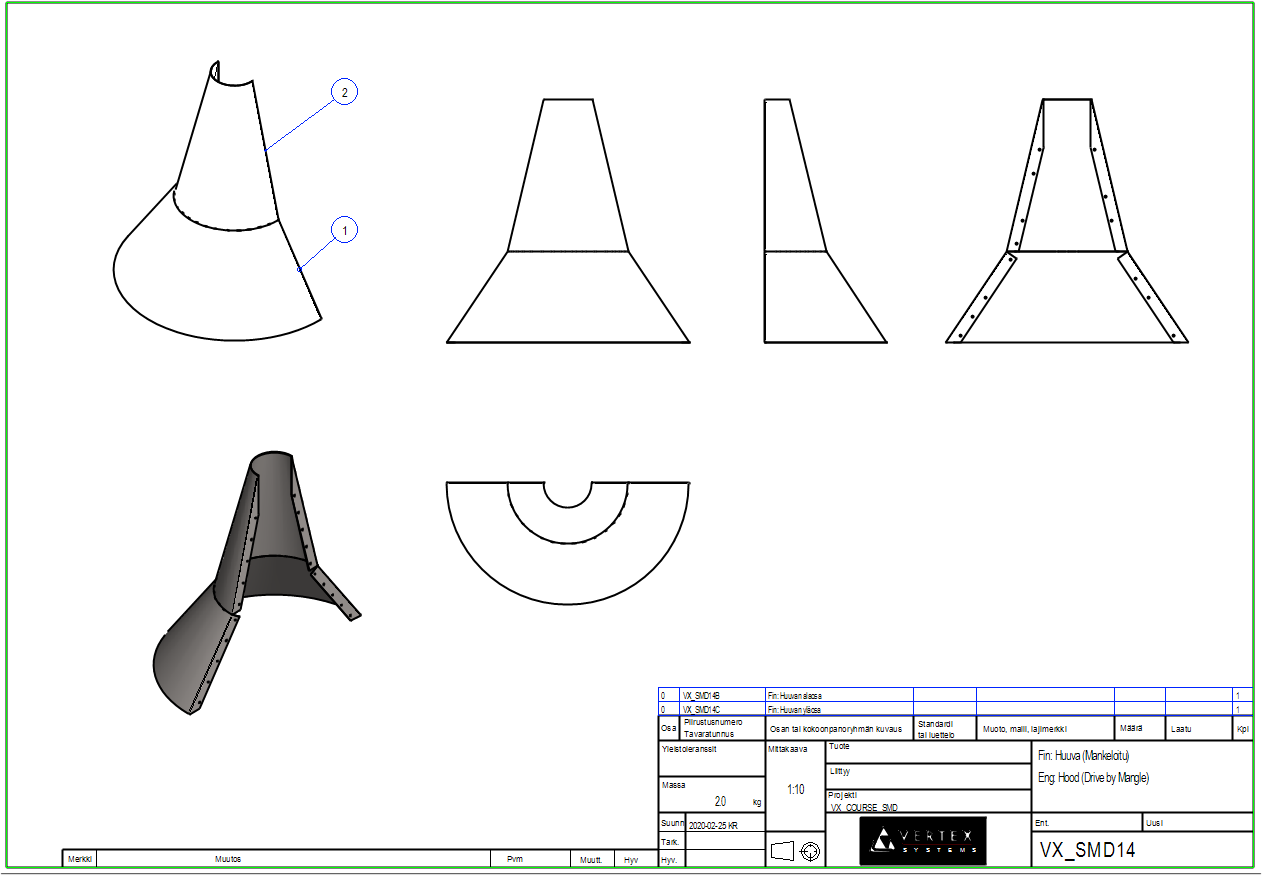Viewport: 1262px width, 876px height.
Task: Click balloon number 2 on isometric view
Action: (344, 93)
